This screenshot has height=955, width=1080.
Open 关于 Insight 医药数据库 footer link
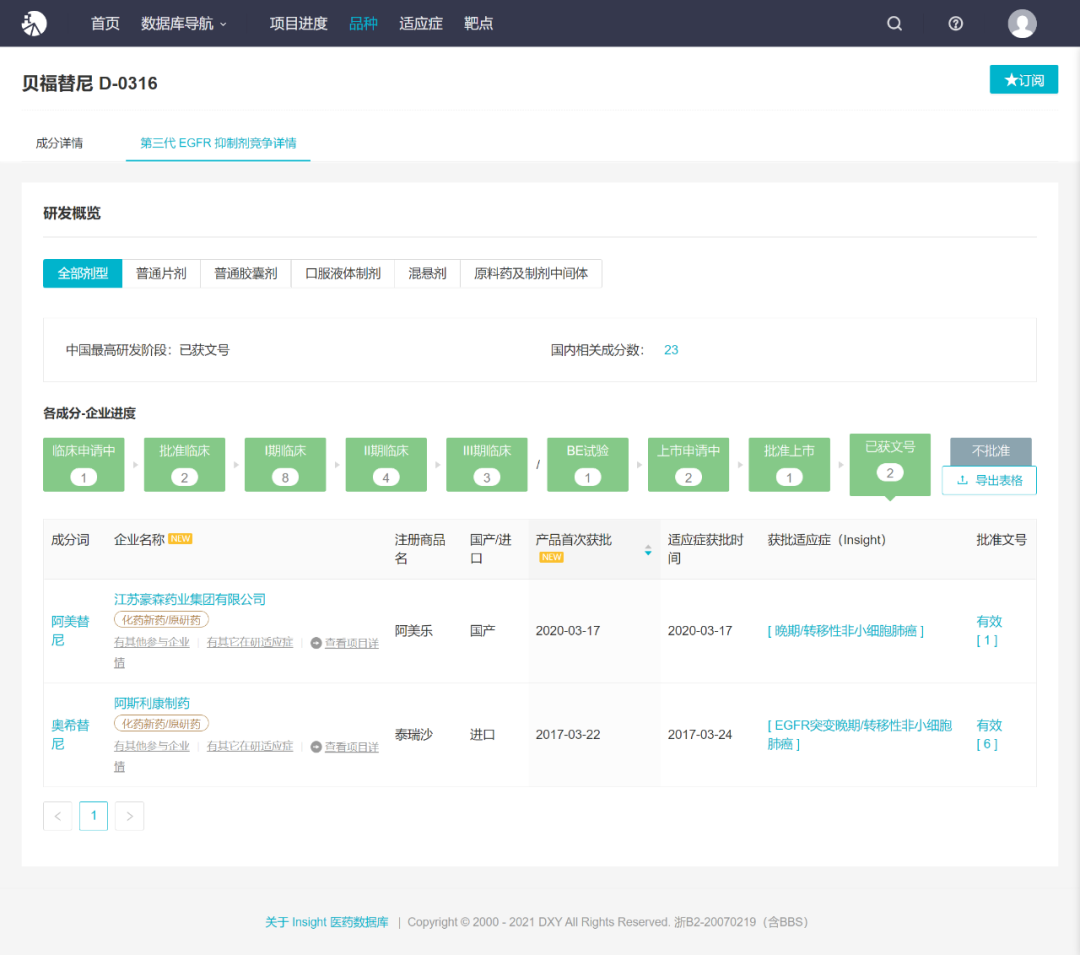(326, 922)
